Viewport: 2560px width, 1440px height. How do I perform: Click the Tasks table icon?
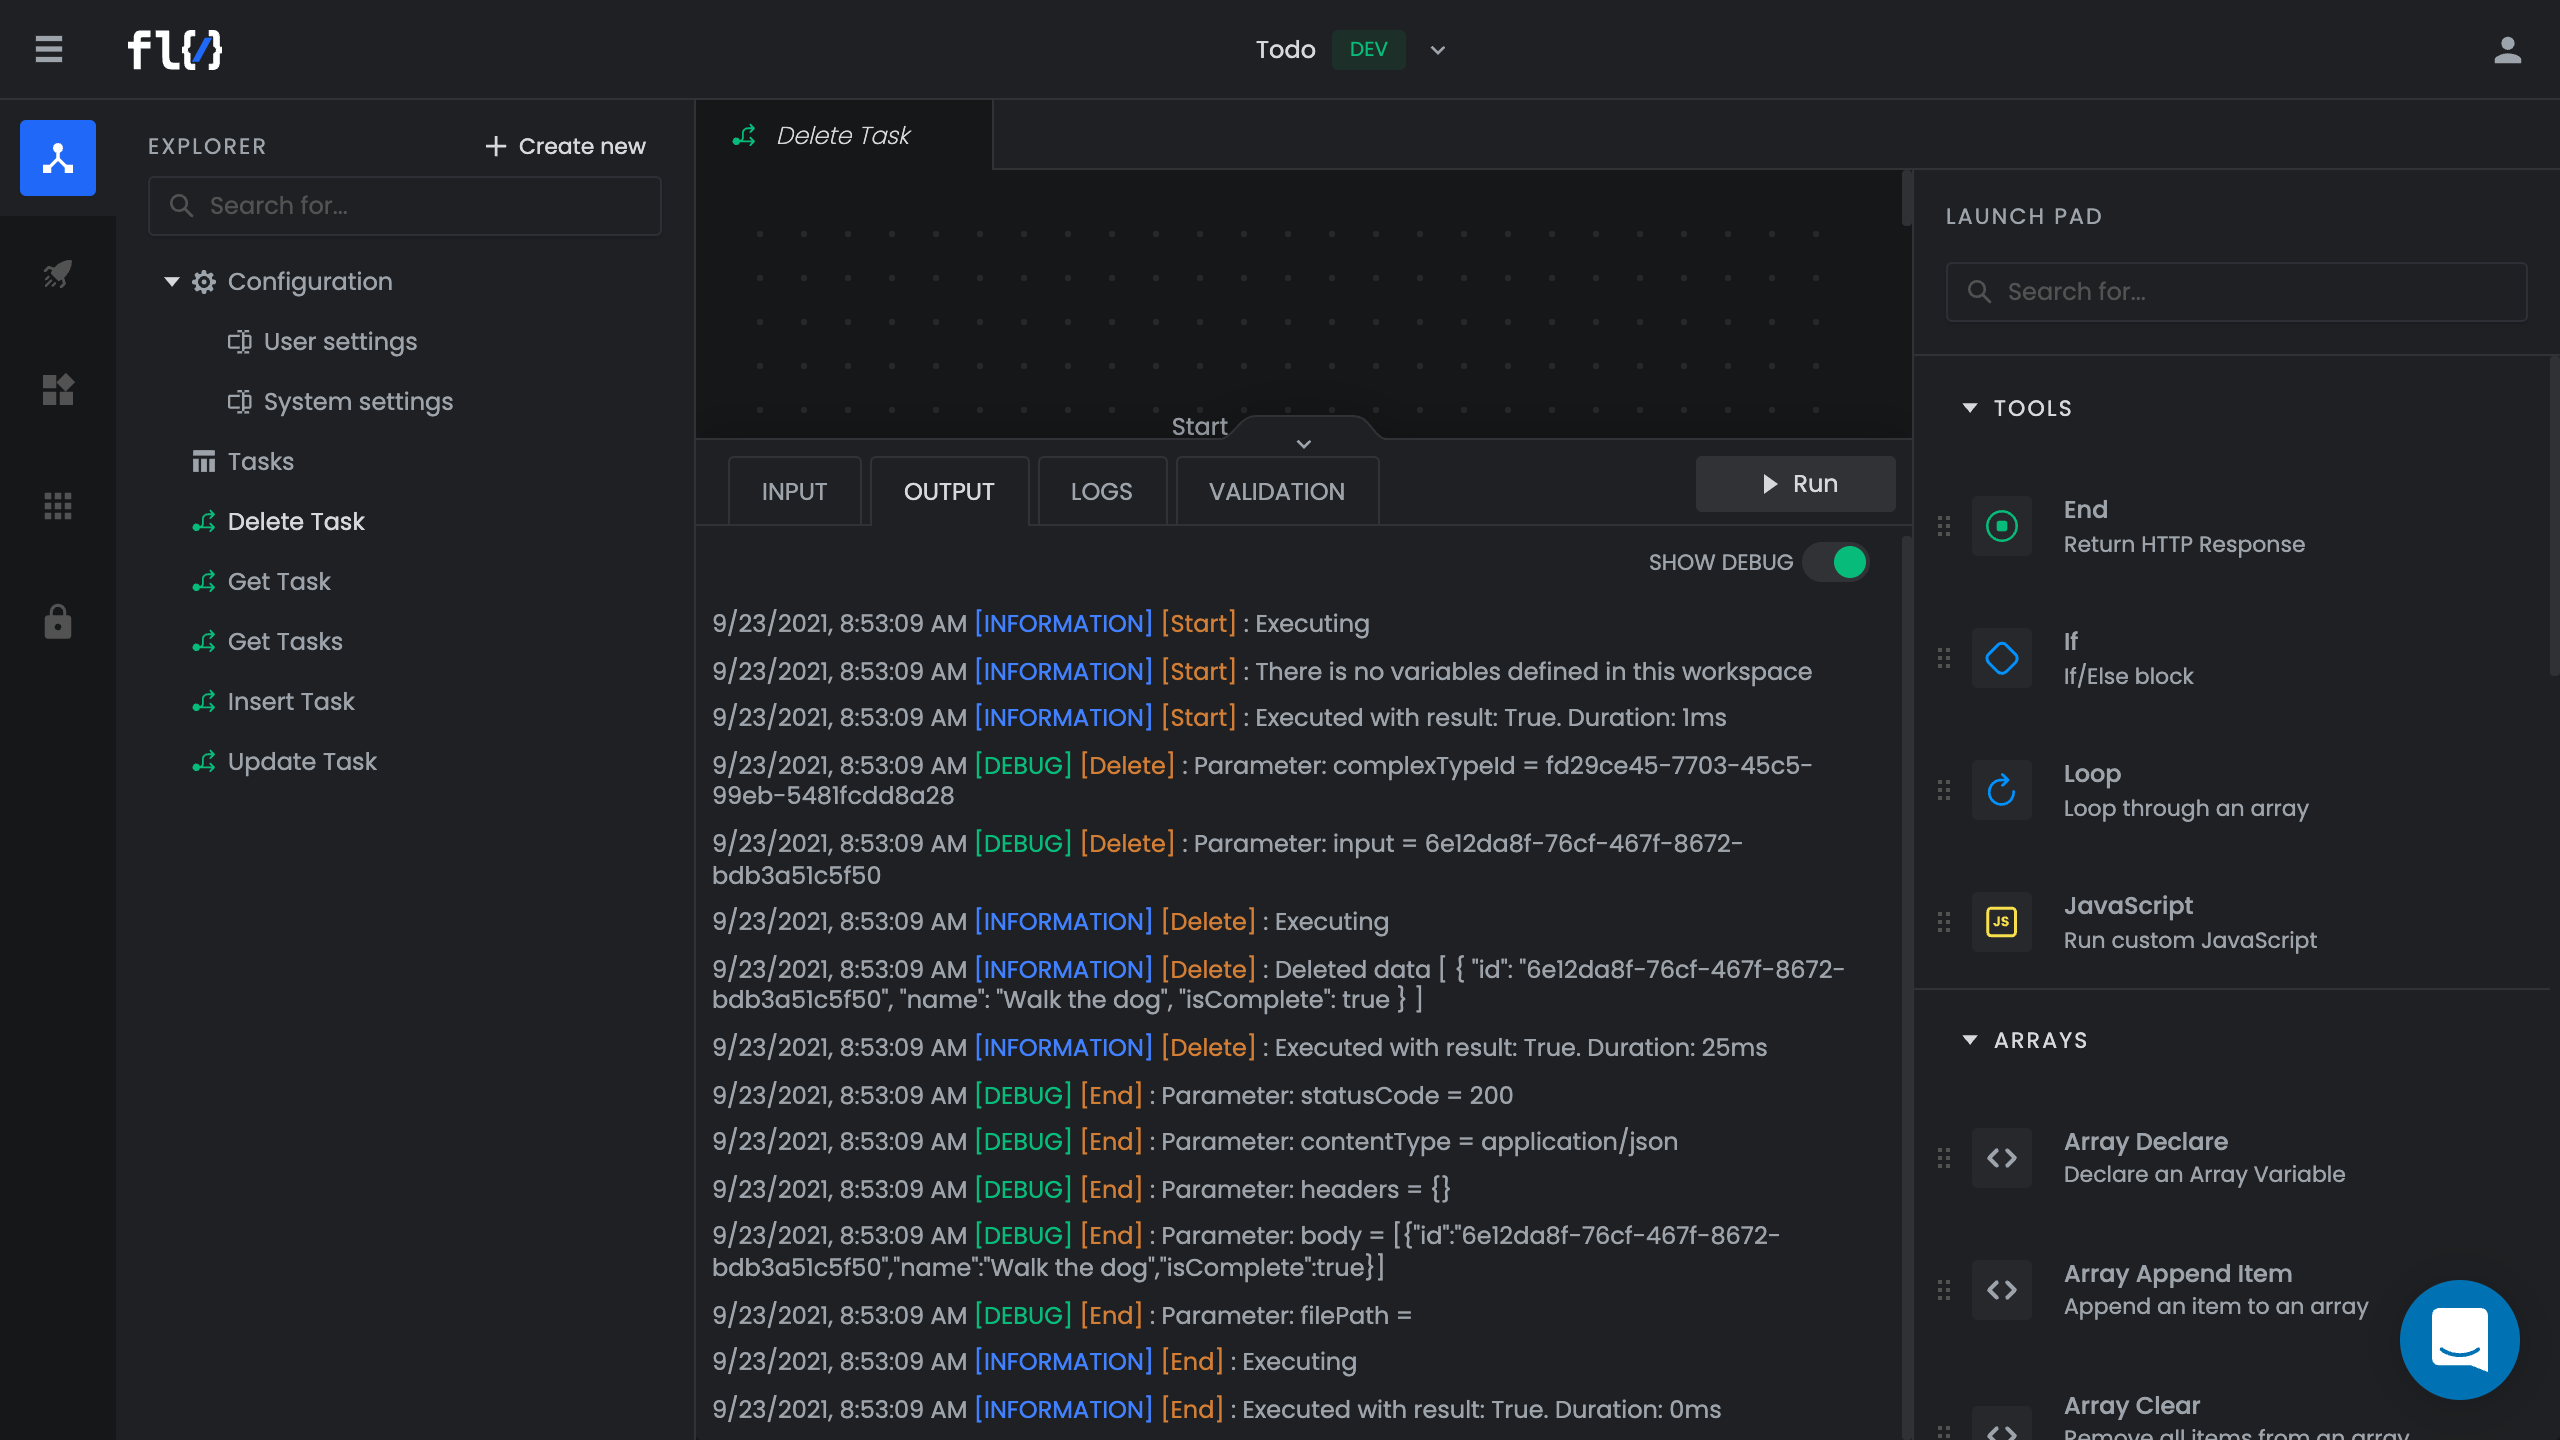point(204,462)
